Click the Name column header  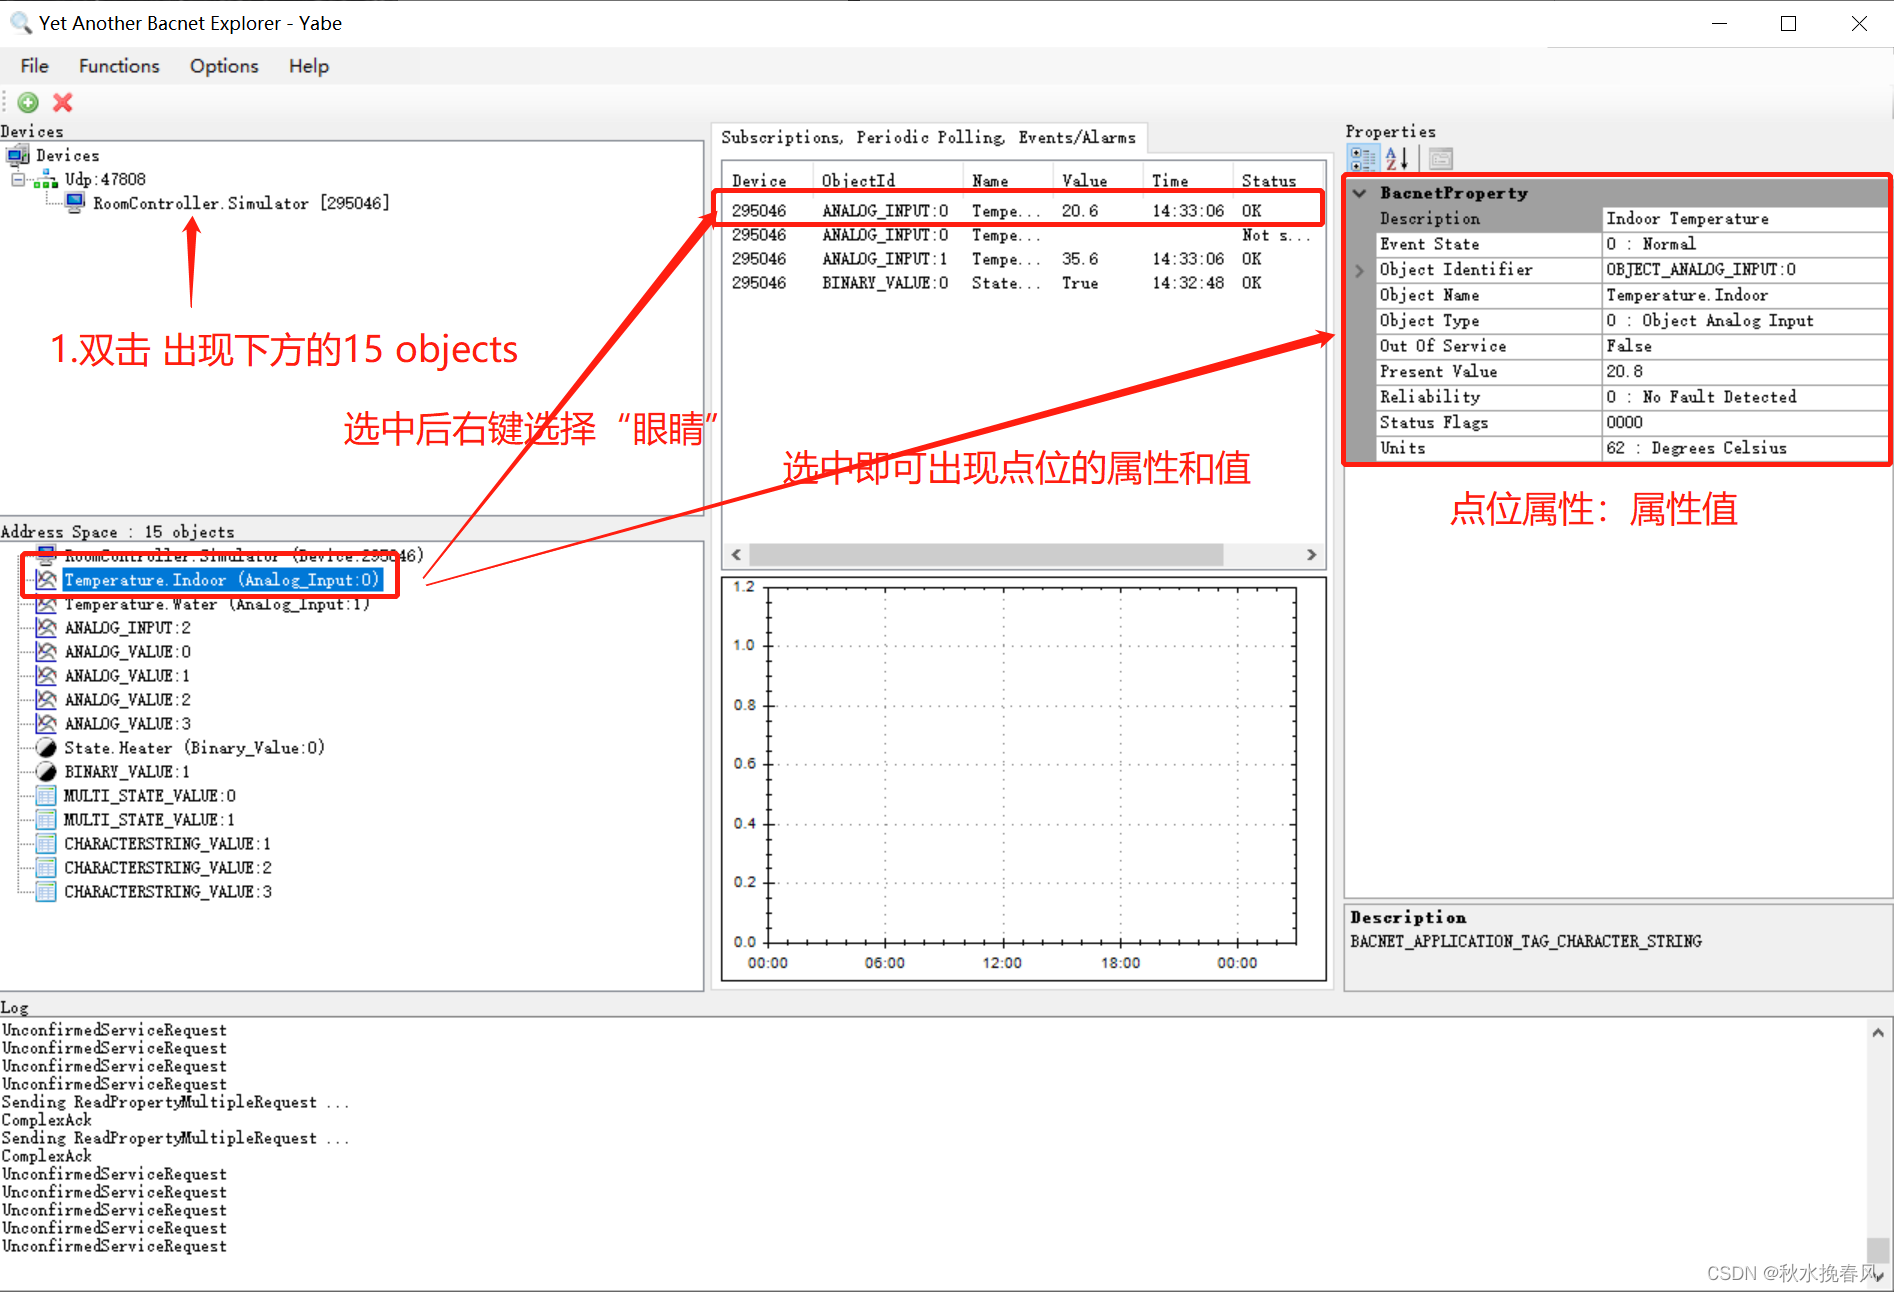(1007, 181)
